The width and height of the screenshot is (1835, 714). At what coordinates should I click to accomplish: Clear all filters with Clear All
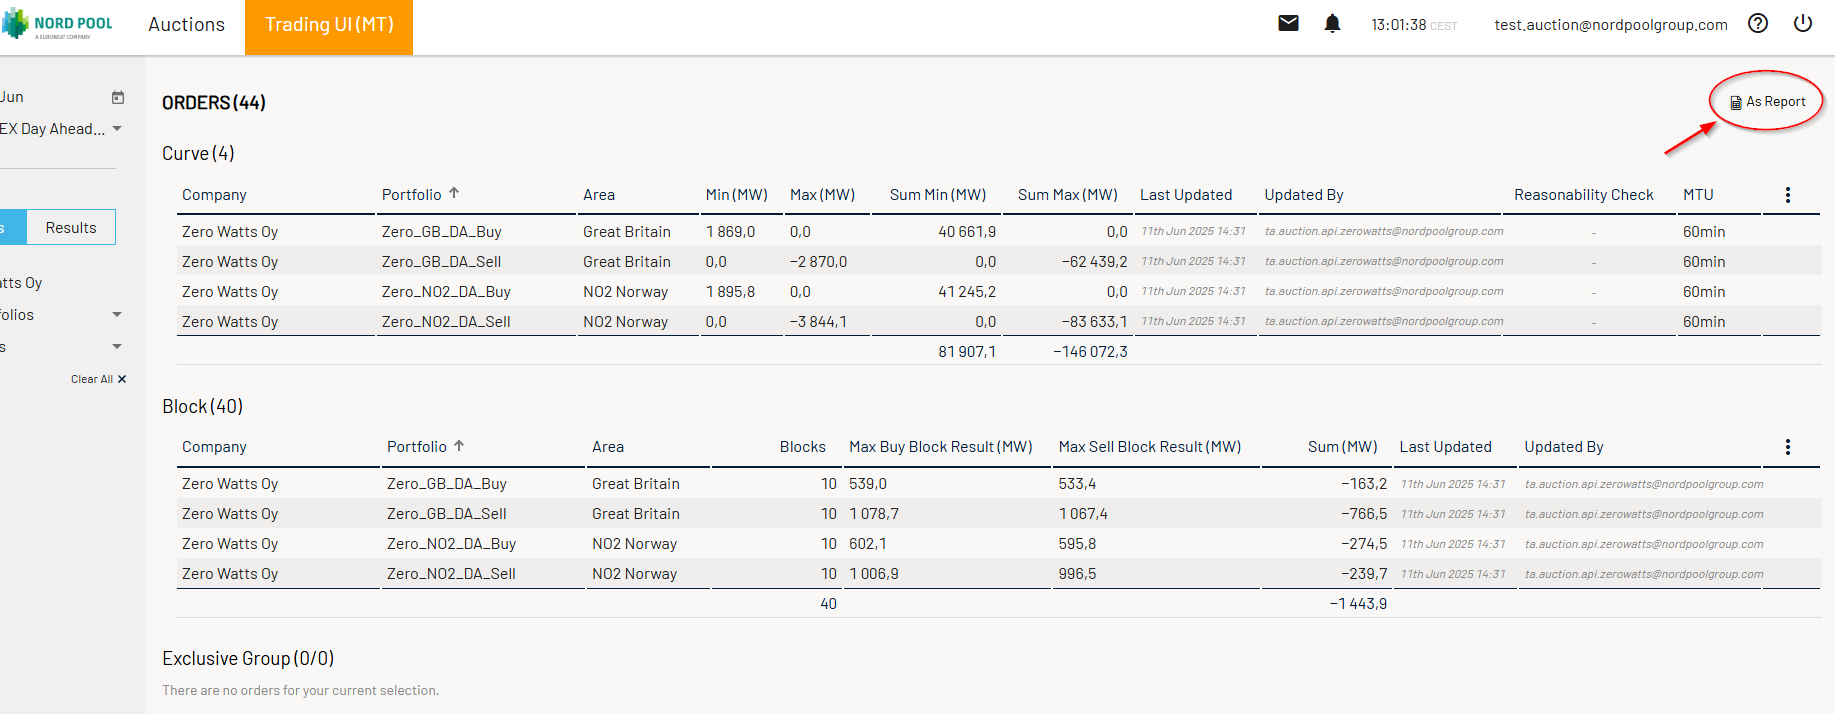click(x=98, y=379)
